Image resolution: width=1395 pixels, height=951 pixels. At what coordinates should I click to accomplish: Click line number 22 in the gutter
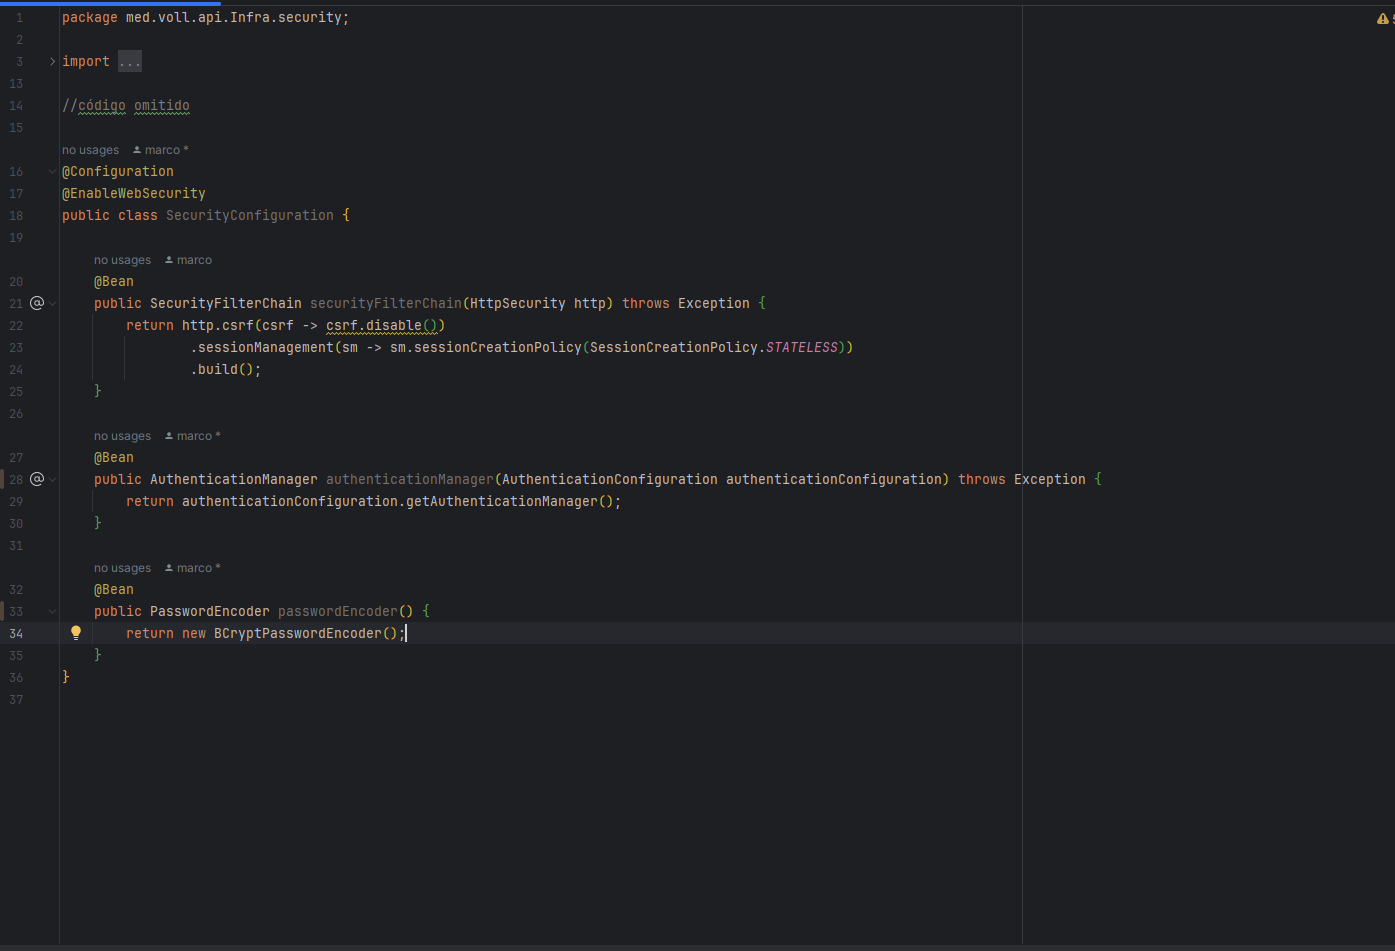[16, 325]
